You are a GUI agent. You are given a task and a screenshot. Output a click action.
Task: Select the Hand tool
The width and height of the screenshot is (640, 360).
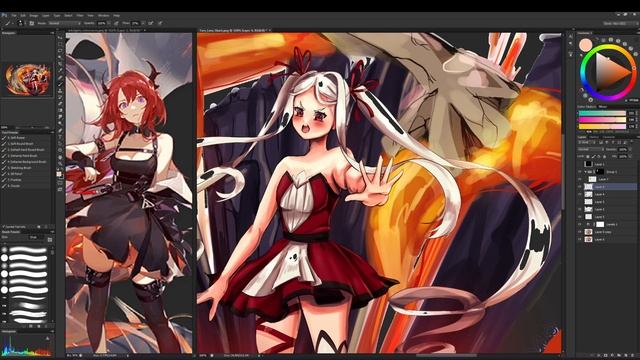[x=60, y=157]
